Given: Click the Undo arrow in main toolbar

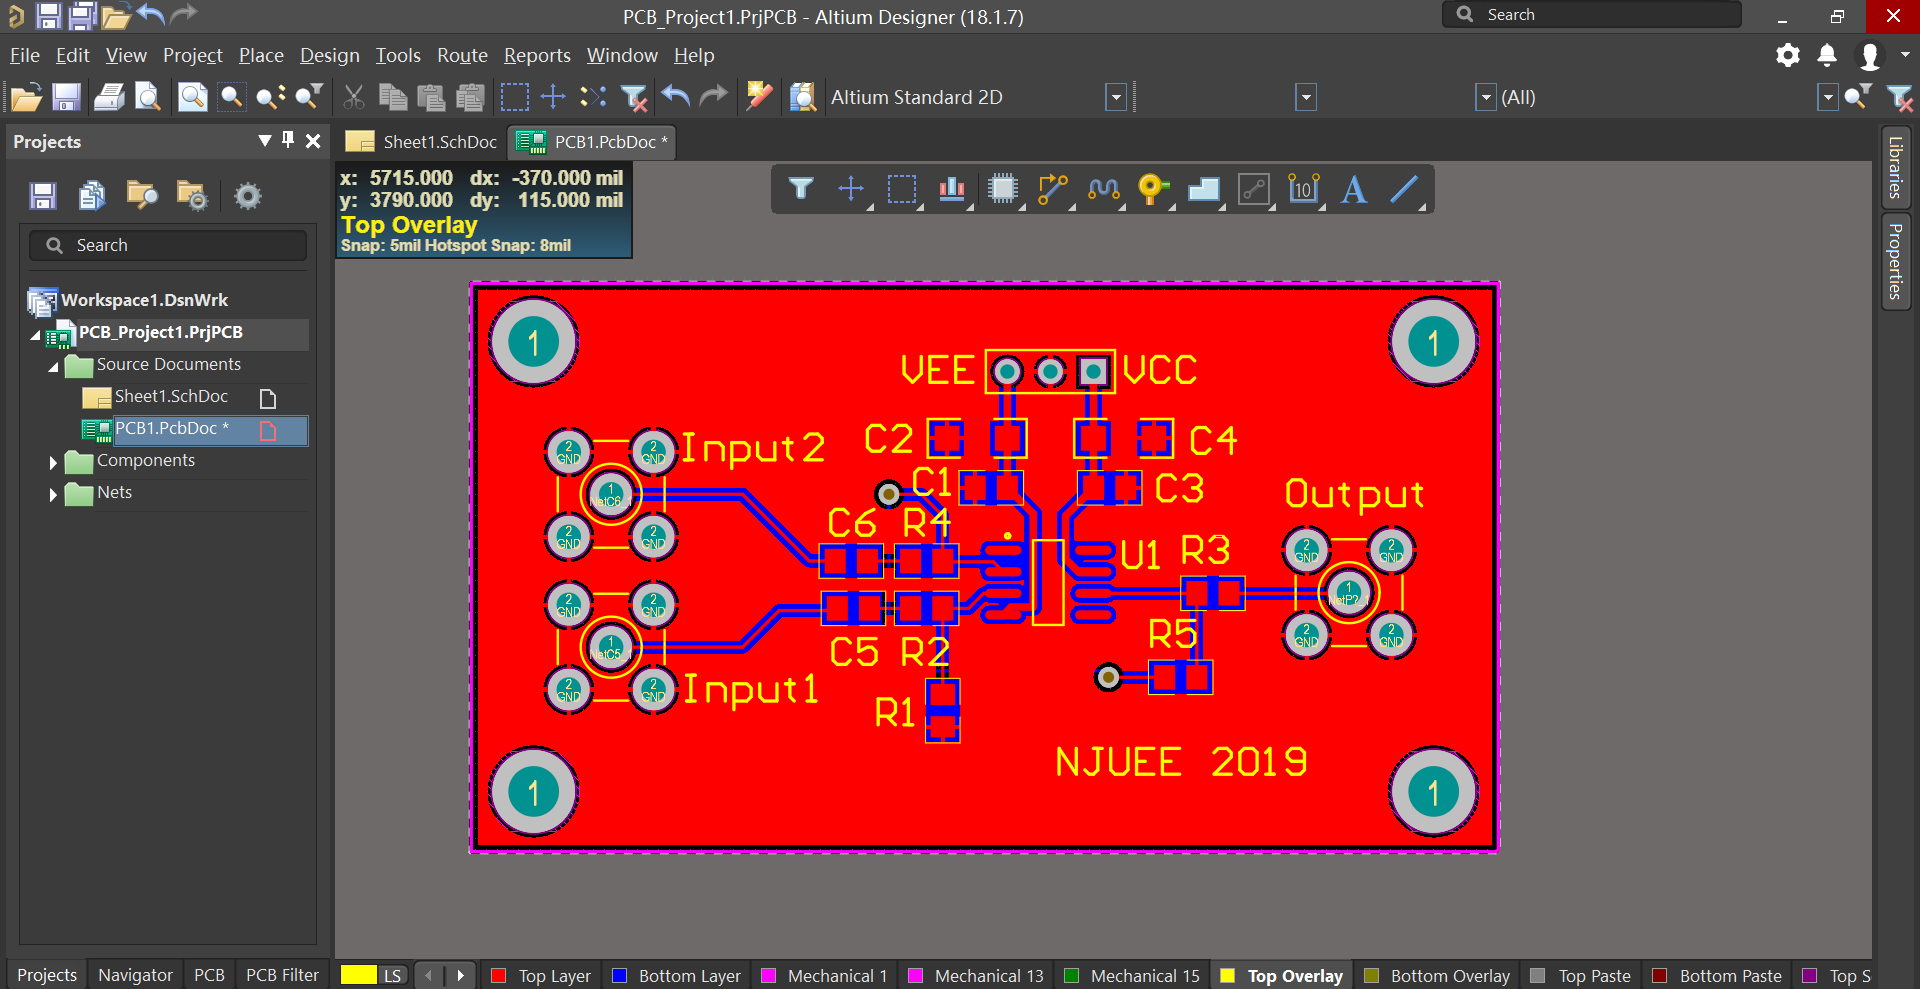Looking at the screenshot, I should pos(676,97).
